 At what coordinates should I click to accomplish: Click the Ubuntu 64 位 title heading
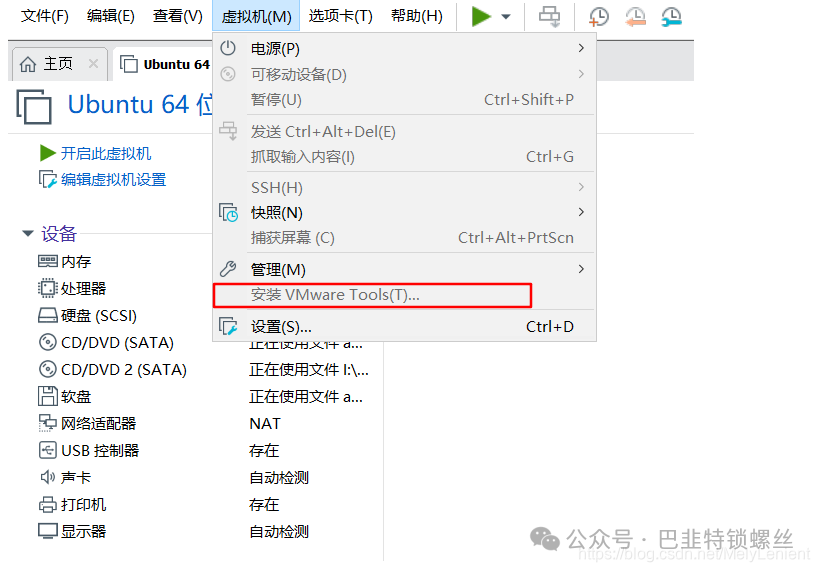tap(140, 105)
